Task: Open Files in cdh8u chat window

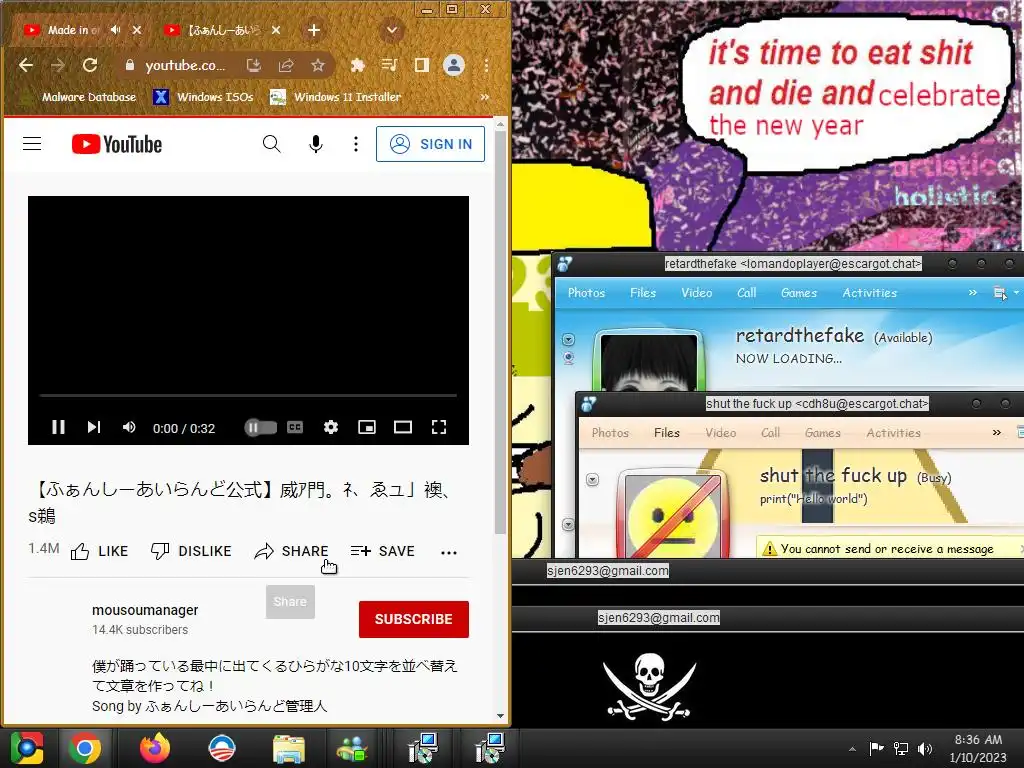Action: coord(667,432)
